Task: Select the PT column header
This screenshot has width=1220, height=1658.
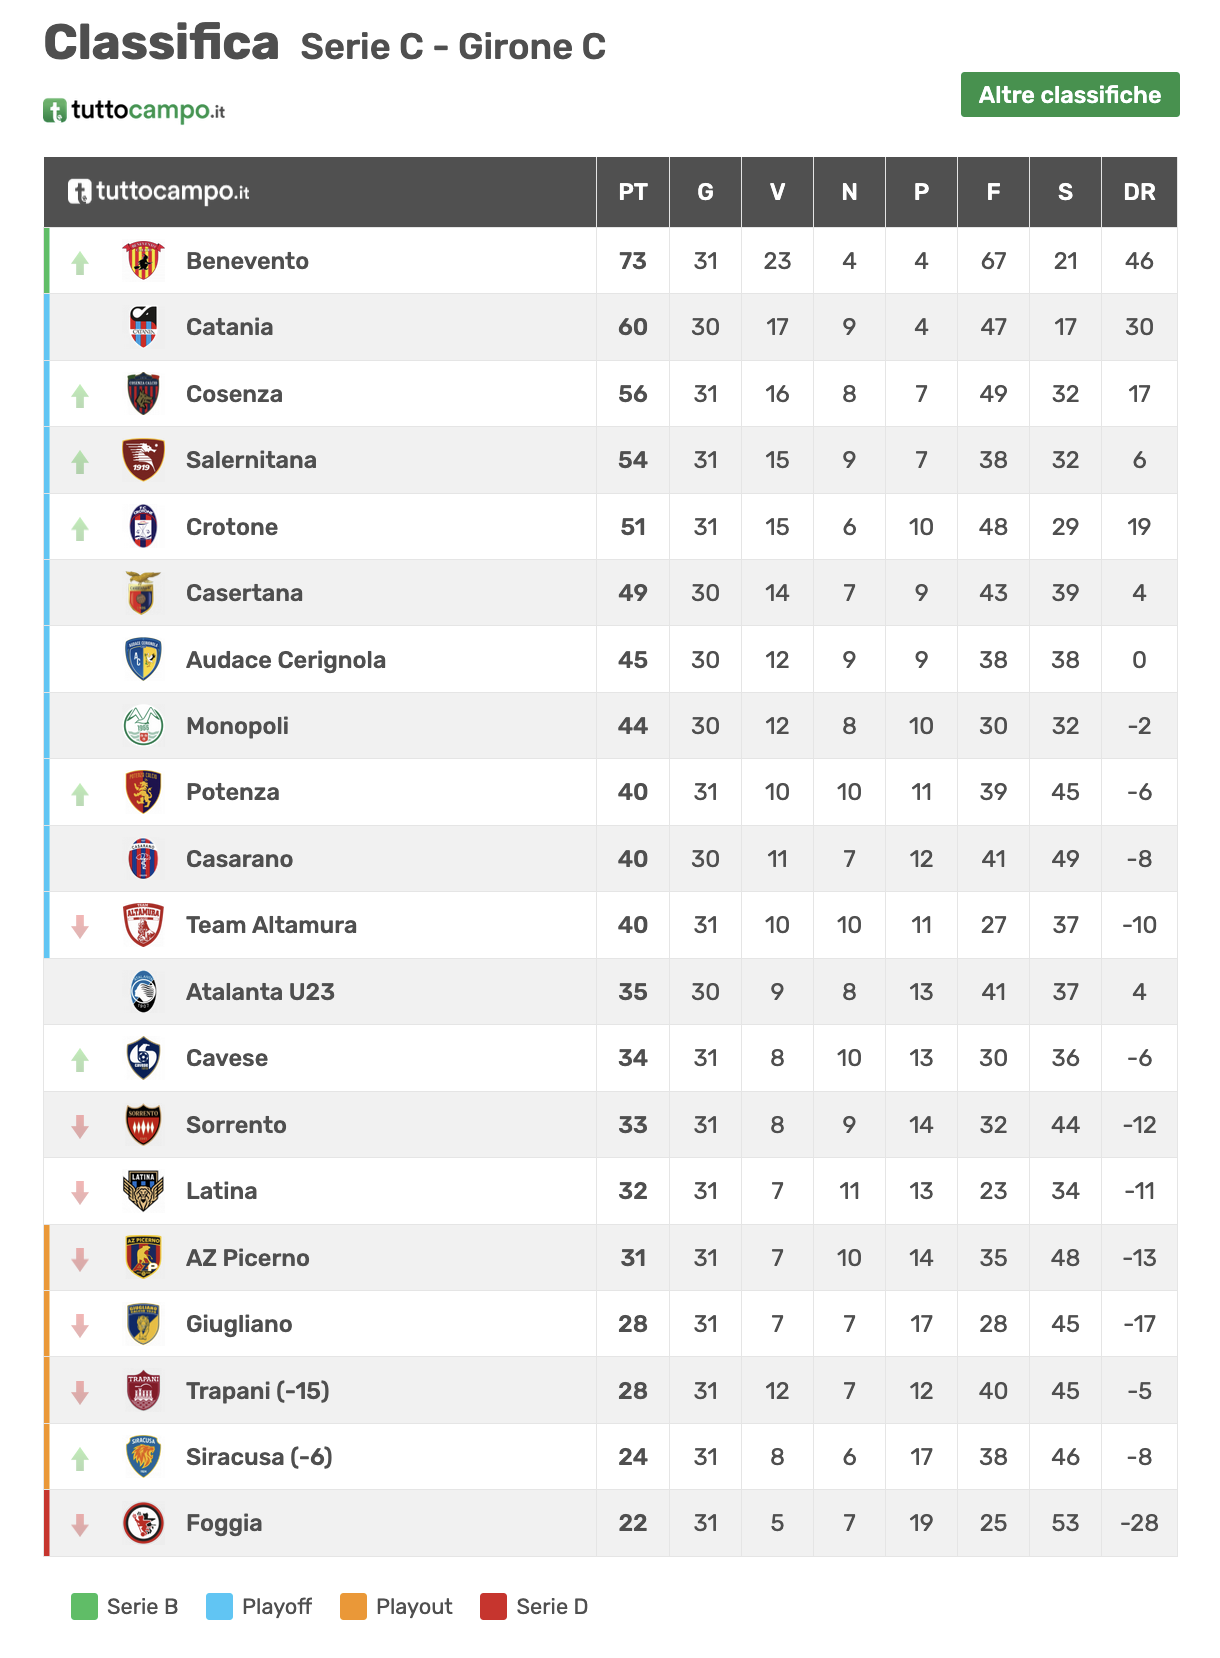Action: click(633, 192)
